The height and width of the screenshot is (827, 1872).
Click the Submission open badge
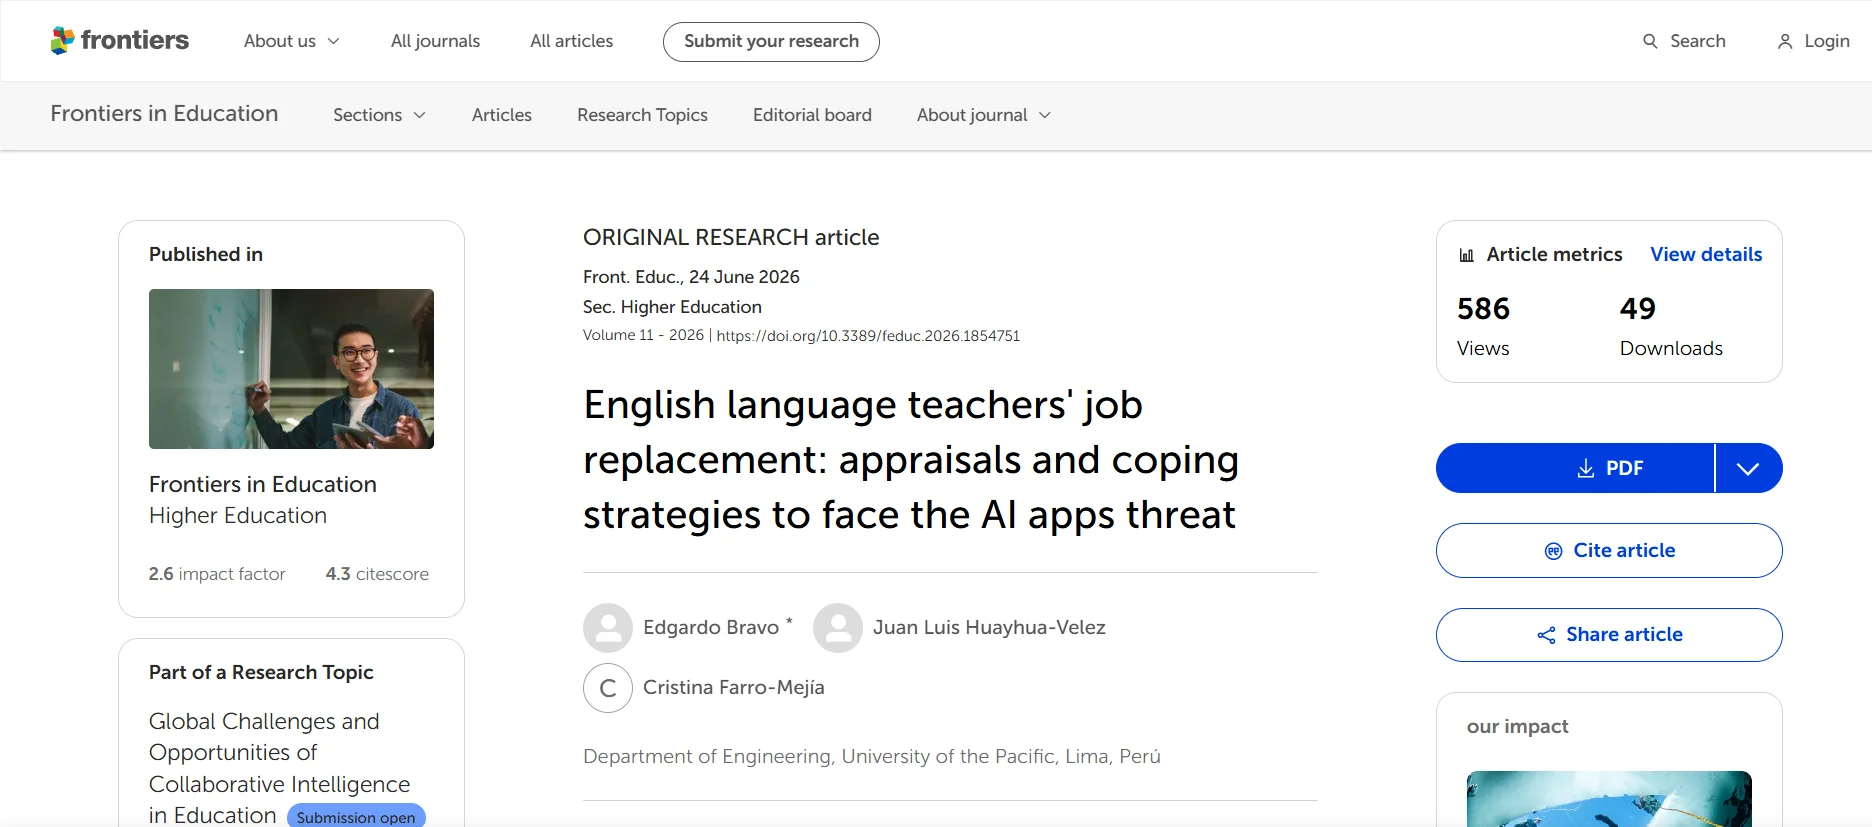click(356, 817)
